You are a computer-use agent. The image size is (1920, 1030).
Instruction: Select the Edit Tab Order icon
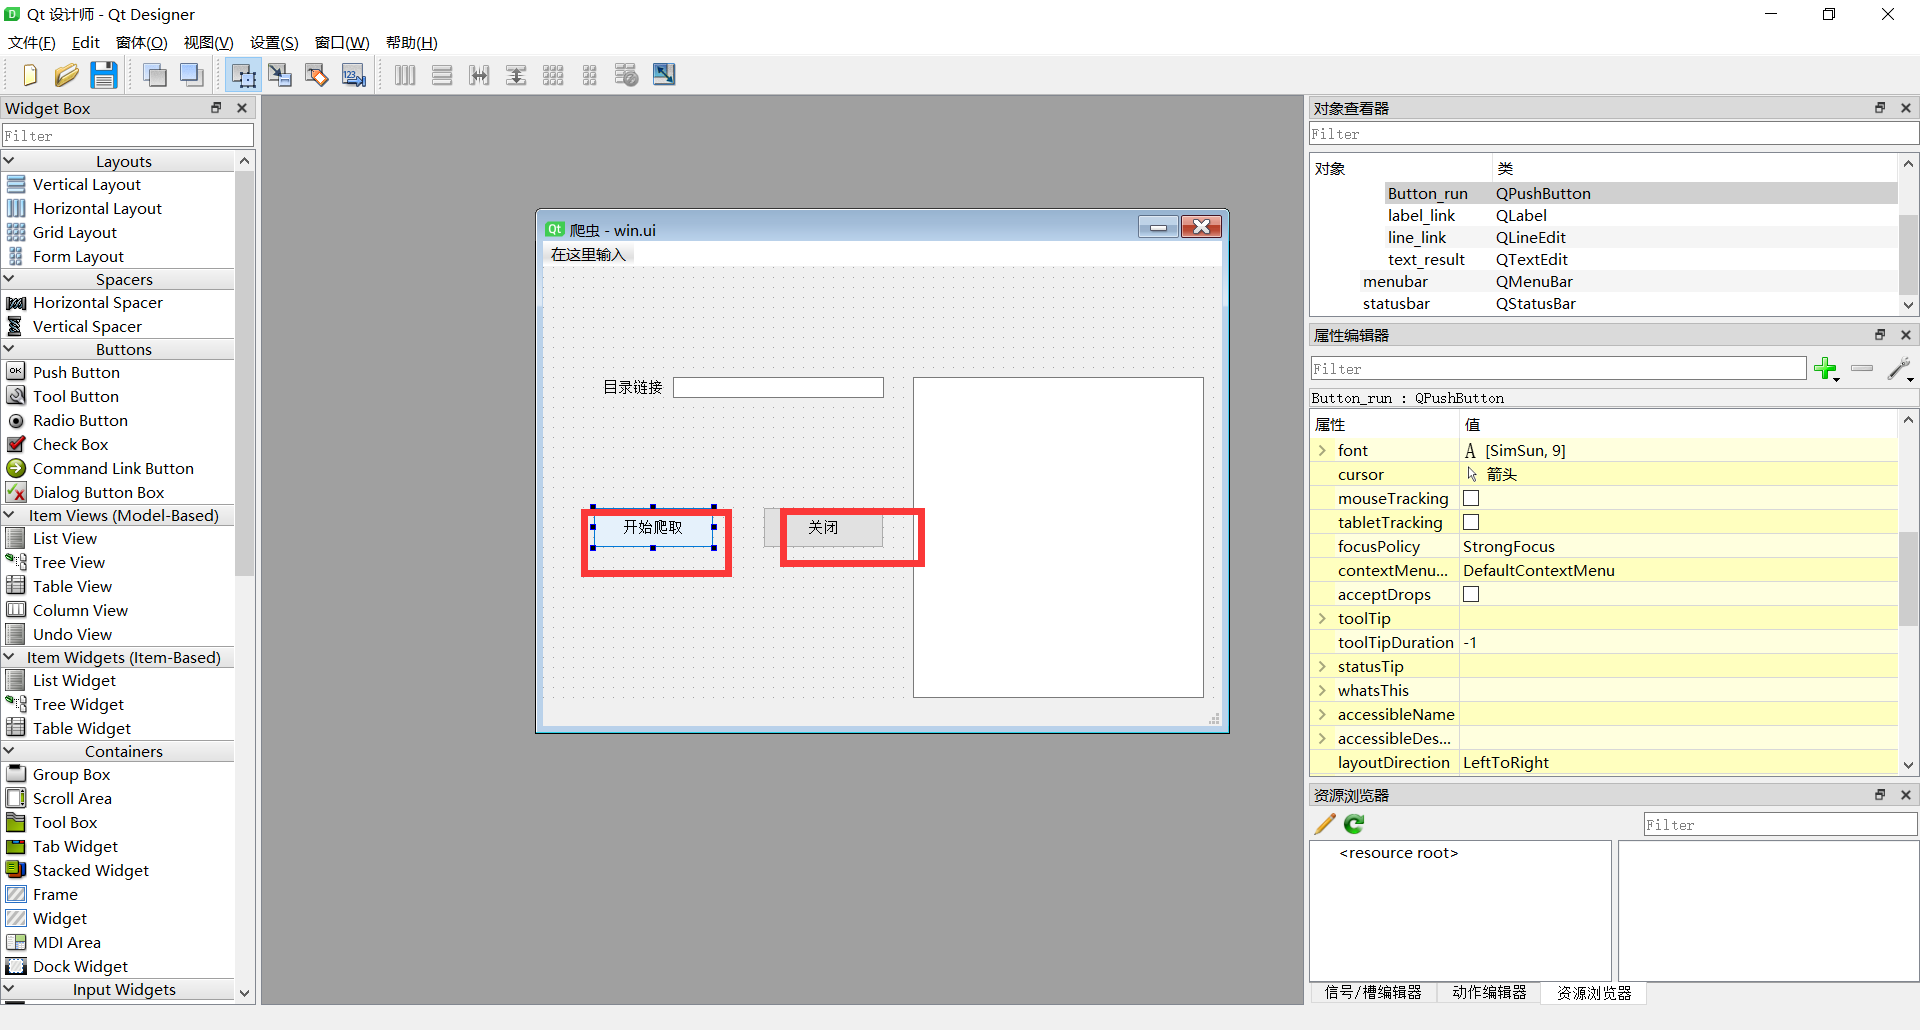[354, 75]
